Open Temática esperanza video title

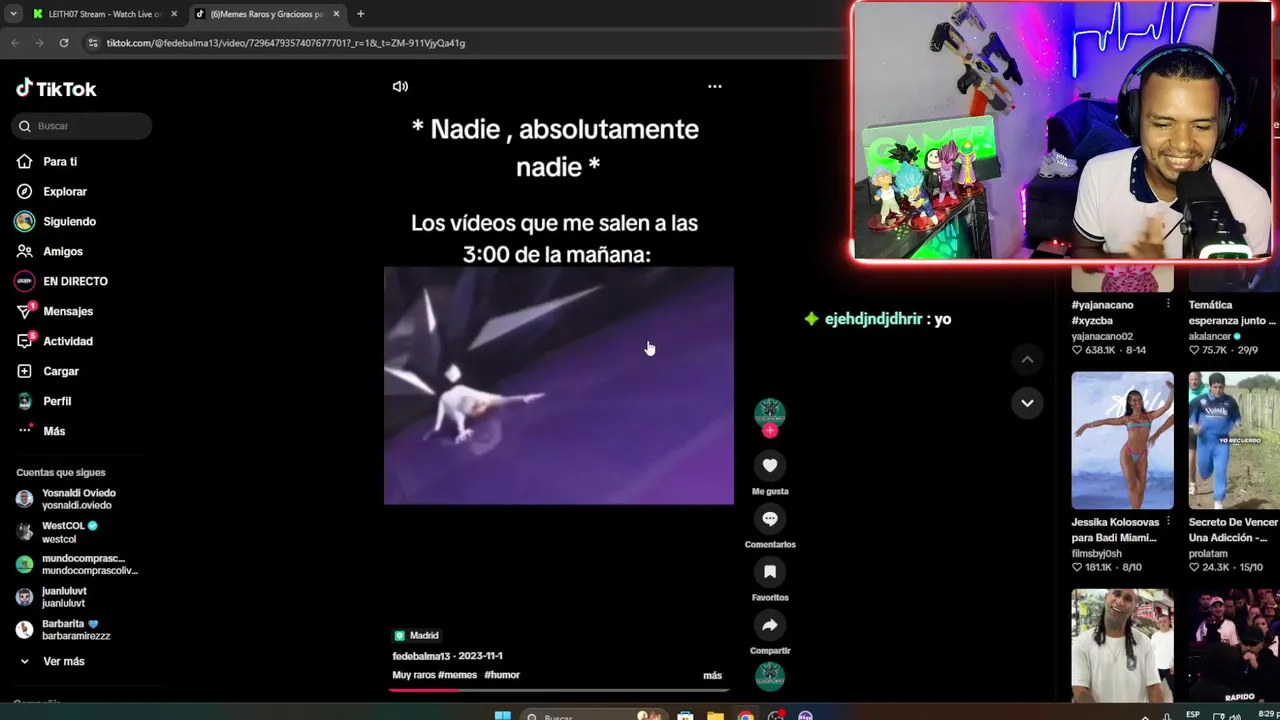tap(1232, 313)
